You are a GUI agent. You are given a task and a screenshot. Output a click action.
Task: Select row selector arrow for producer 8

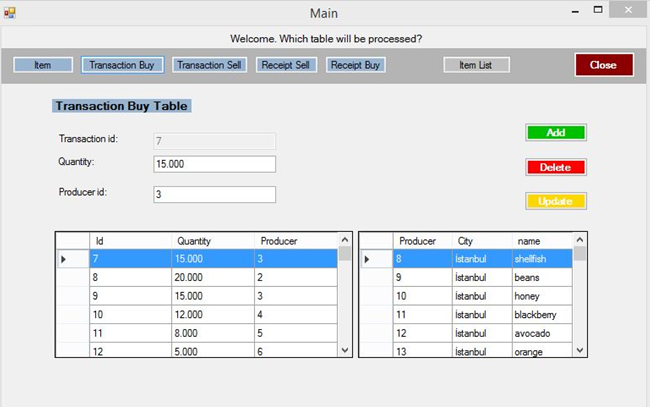[376, 259]
